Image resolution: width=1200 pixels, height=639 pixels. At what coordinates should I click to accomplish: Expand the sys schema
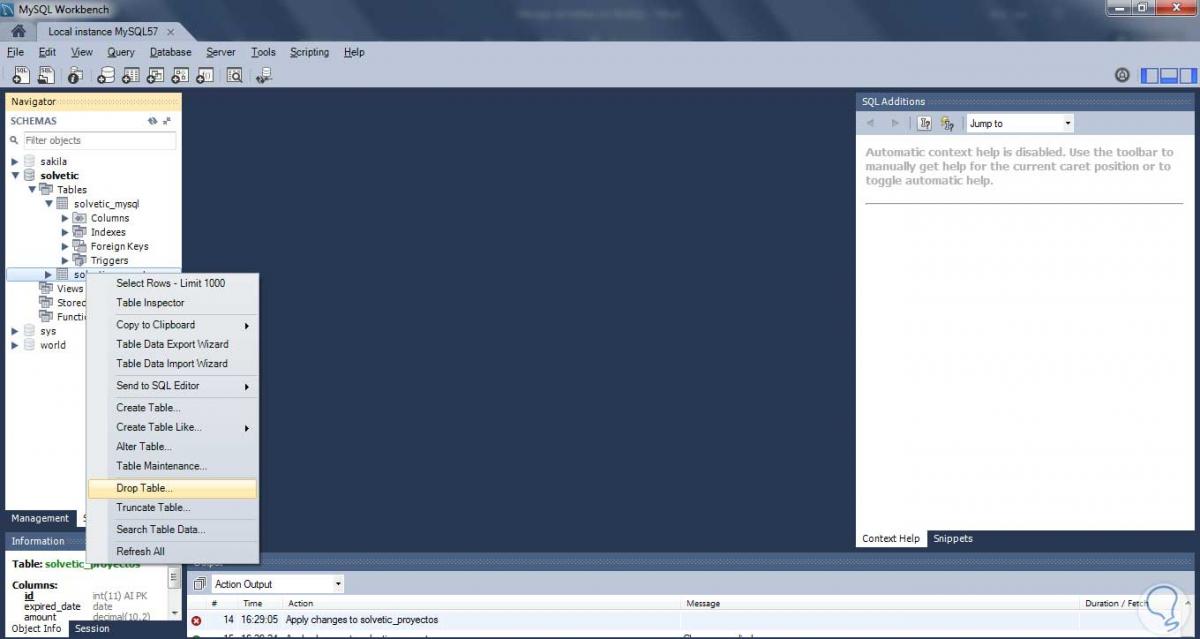(15, 331)
